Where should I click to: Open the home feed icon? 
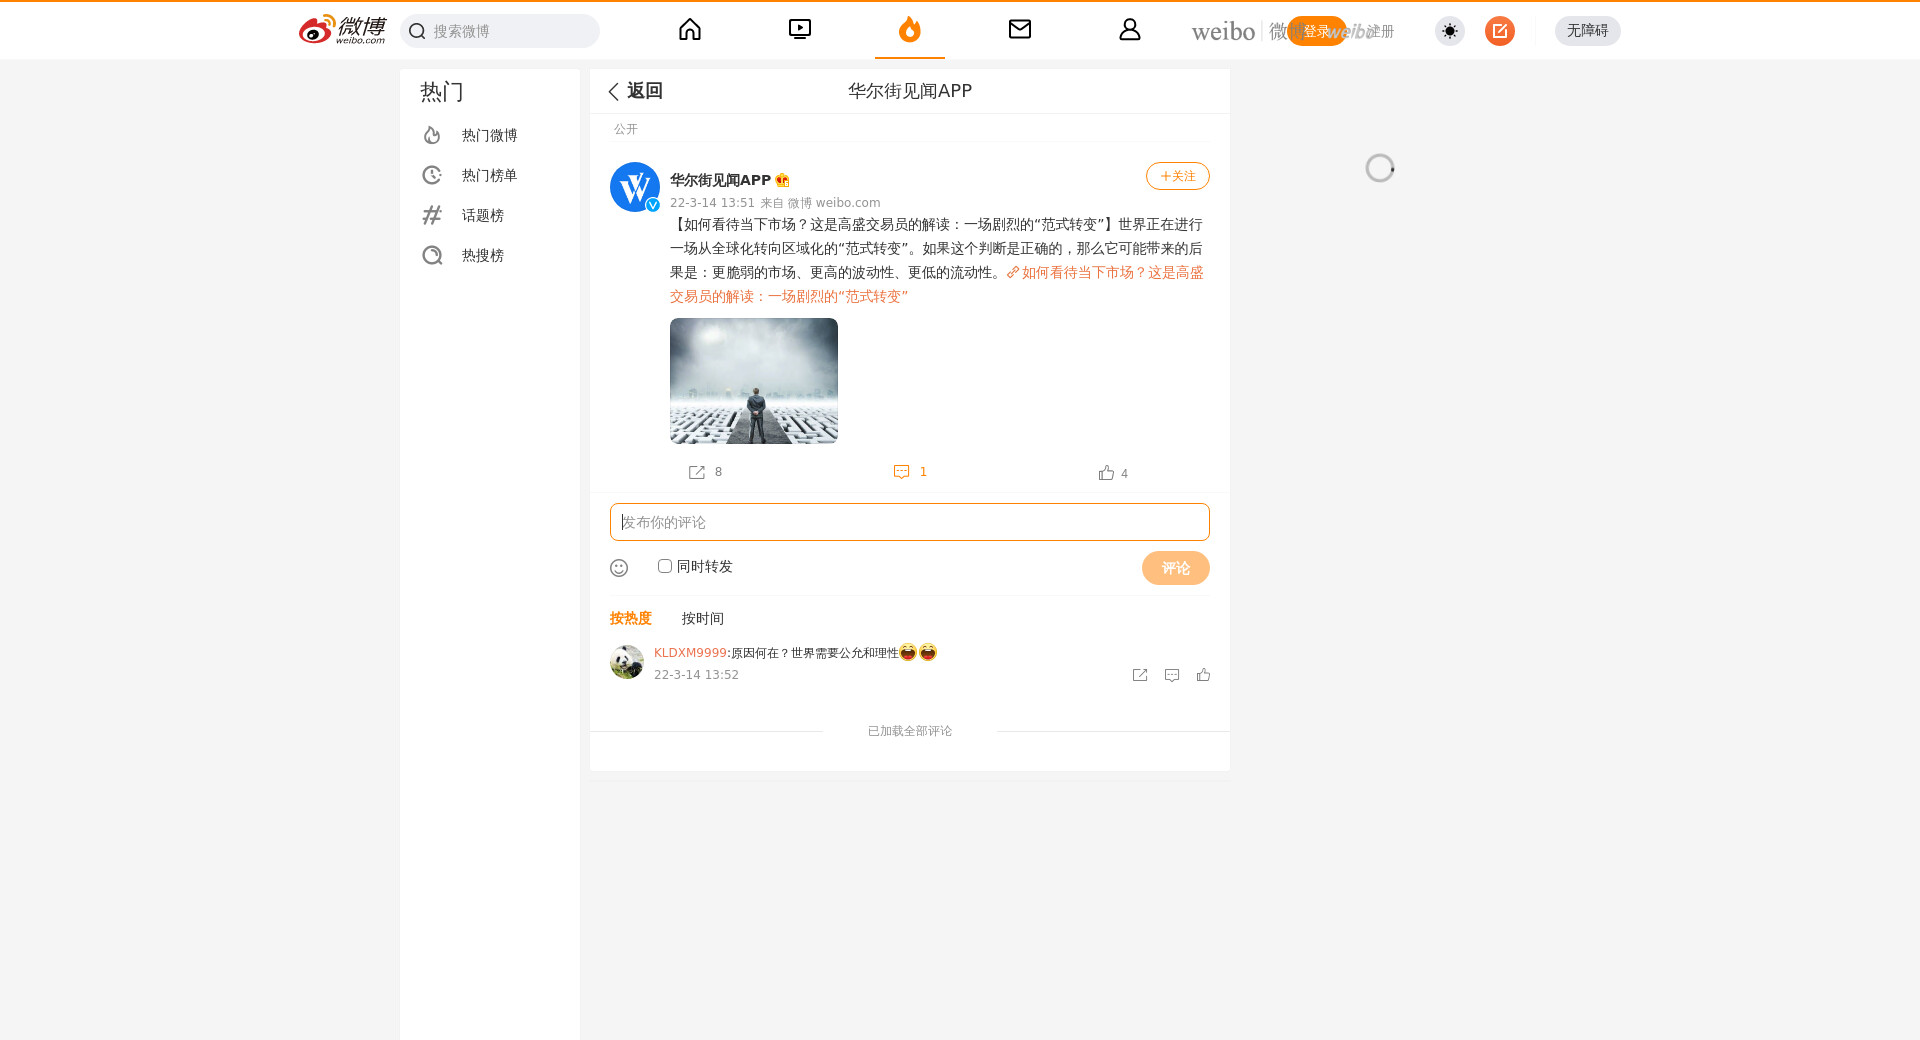[x=690, y=30]
